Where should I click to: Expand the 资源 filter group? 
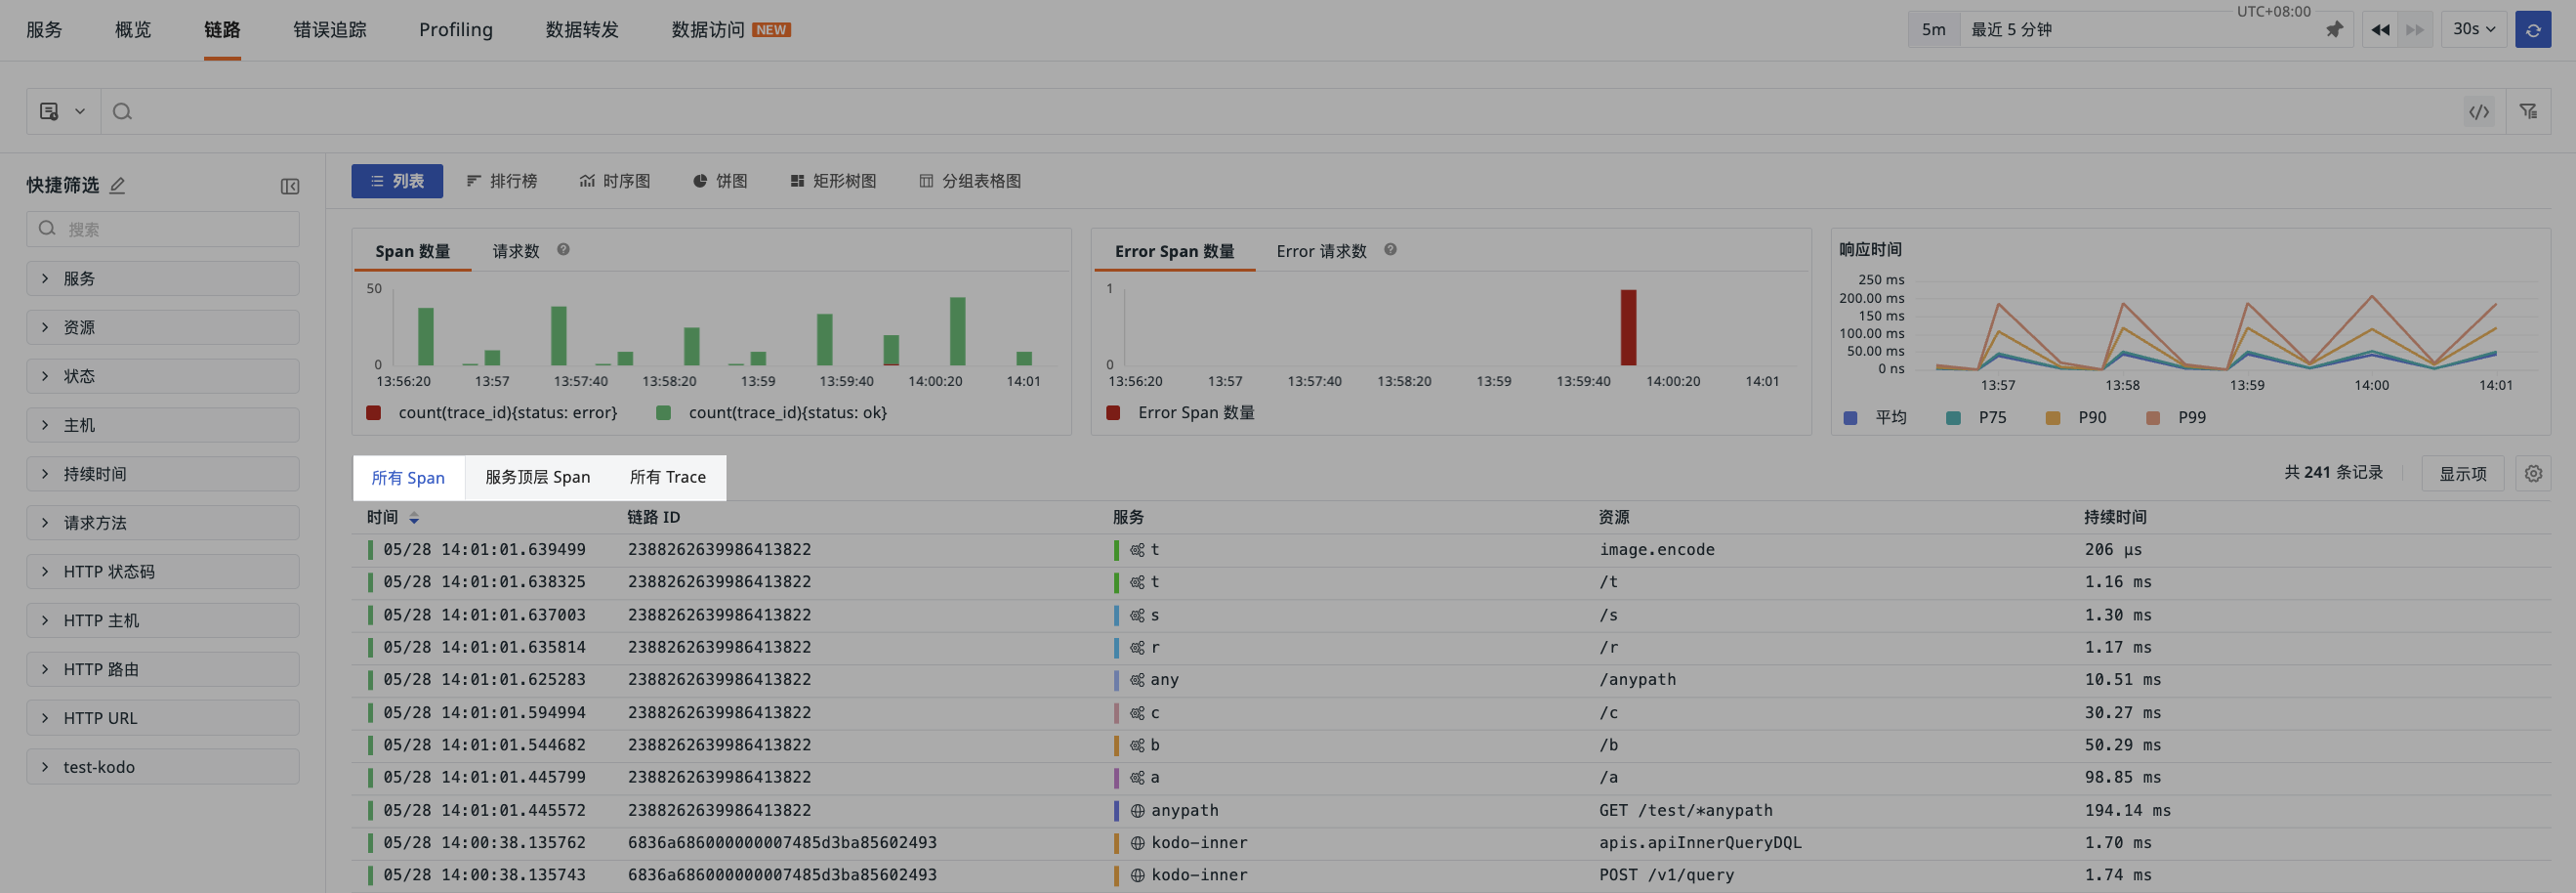[x=163, y=328]
